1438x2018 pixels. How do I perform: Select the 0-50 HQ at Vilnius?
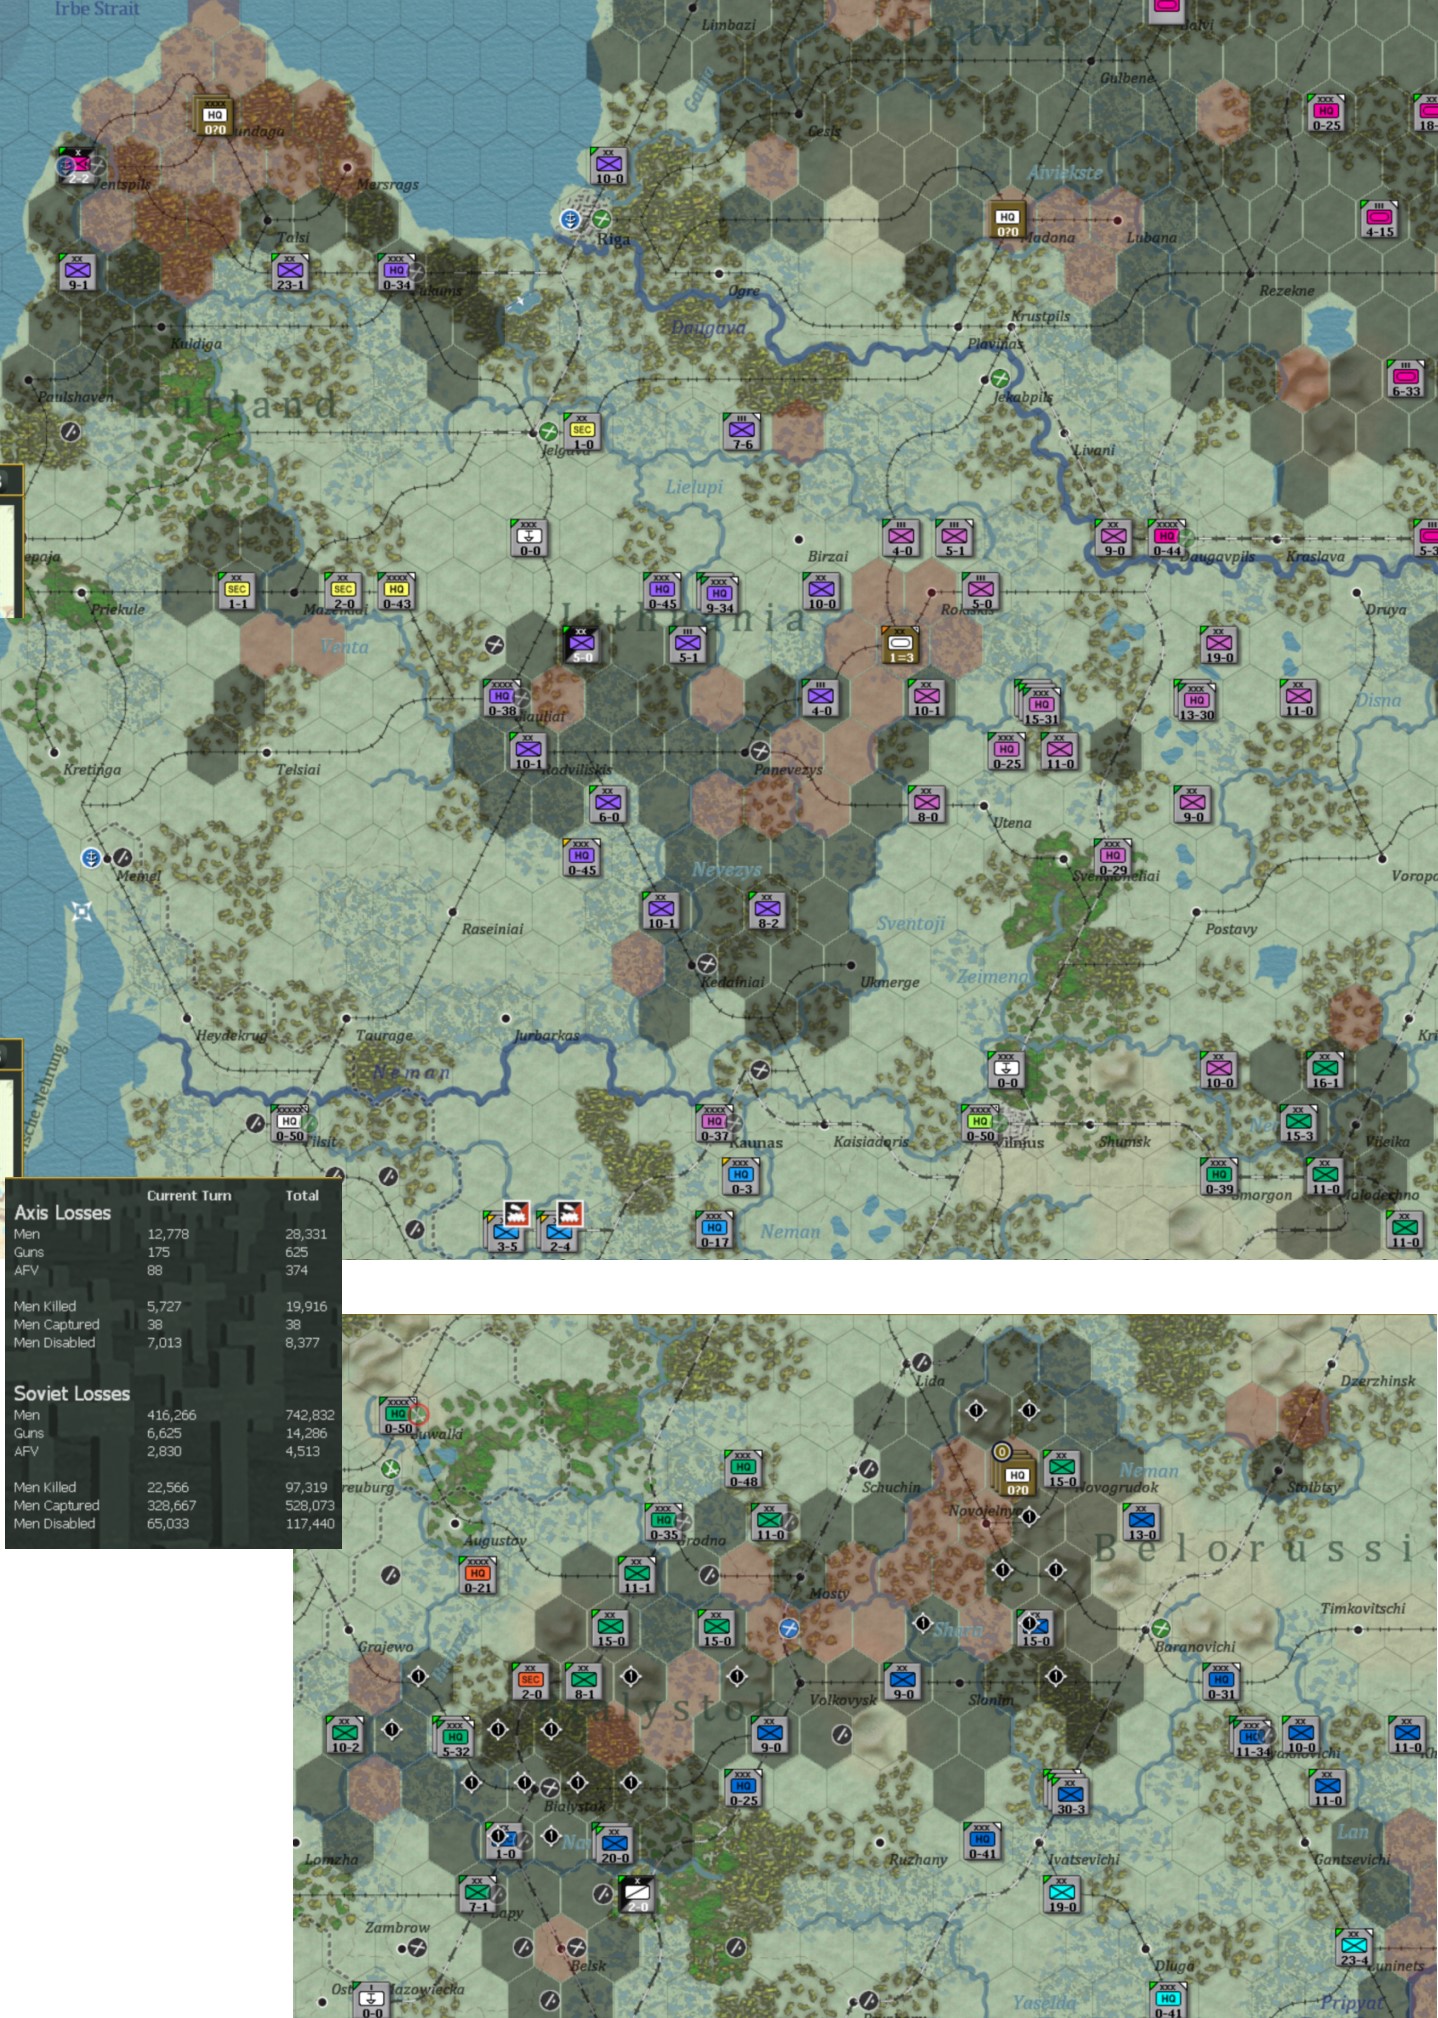coord(980,1123)
